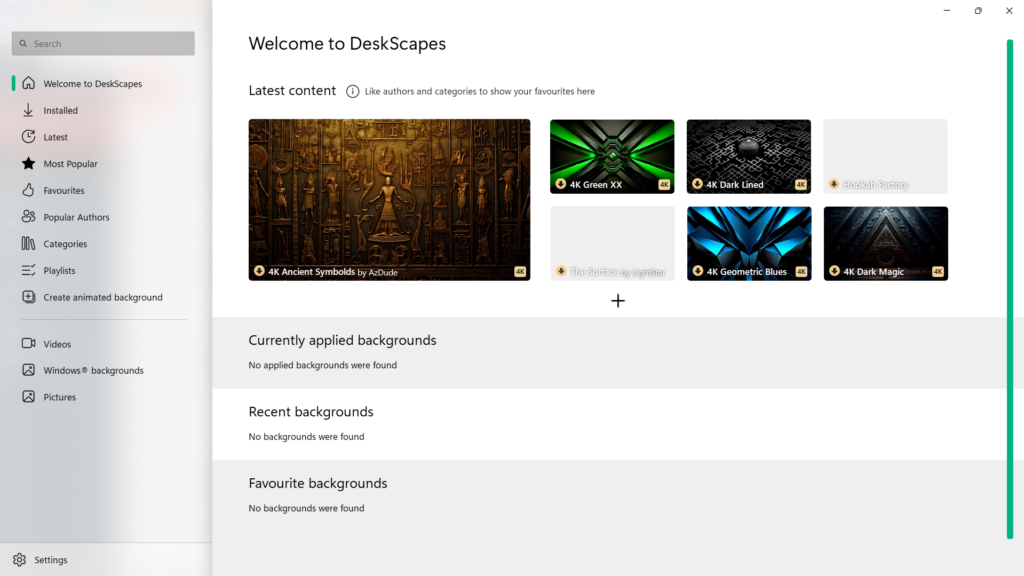The image size is (1024, 576).
Task: Select Create animated background
Action: [103, 297]
